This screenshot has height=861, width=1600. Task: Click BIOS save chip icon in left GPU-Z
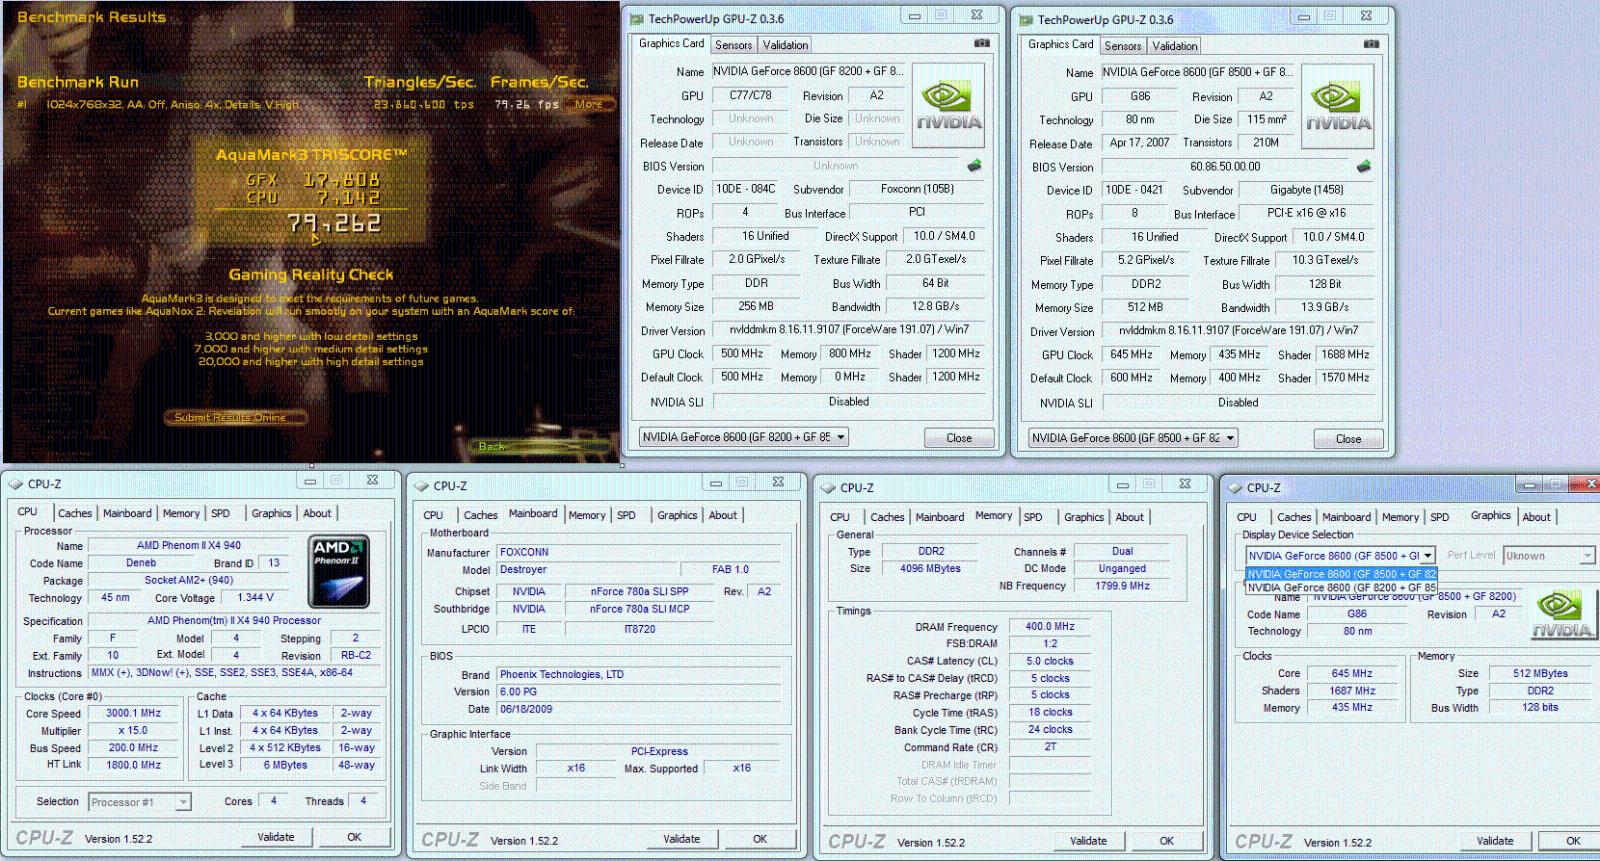[x=974, y=166]
